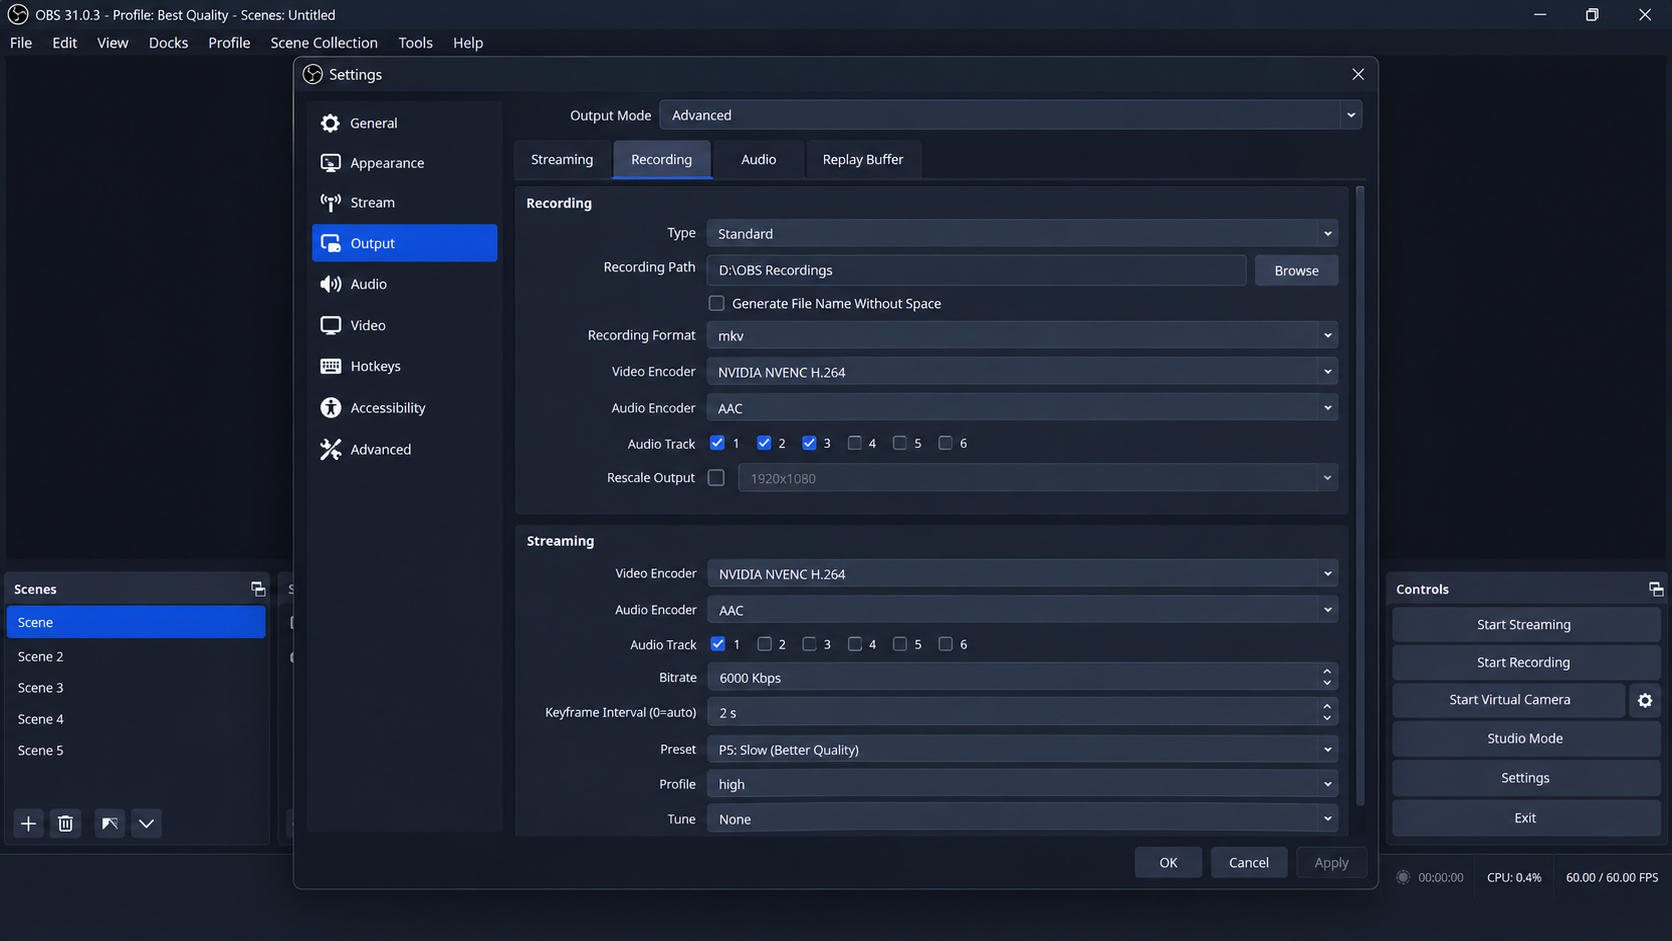Open the Preset P5 Slow dropdown
This screenshot has width=1672, height=941.
tap(1022, 749)
